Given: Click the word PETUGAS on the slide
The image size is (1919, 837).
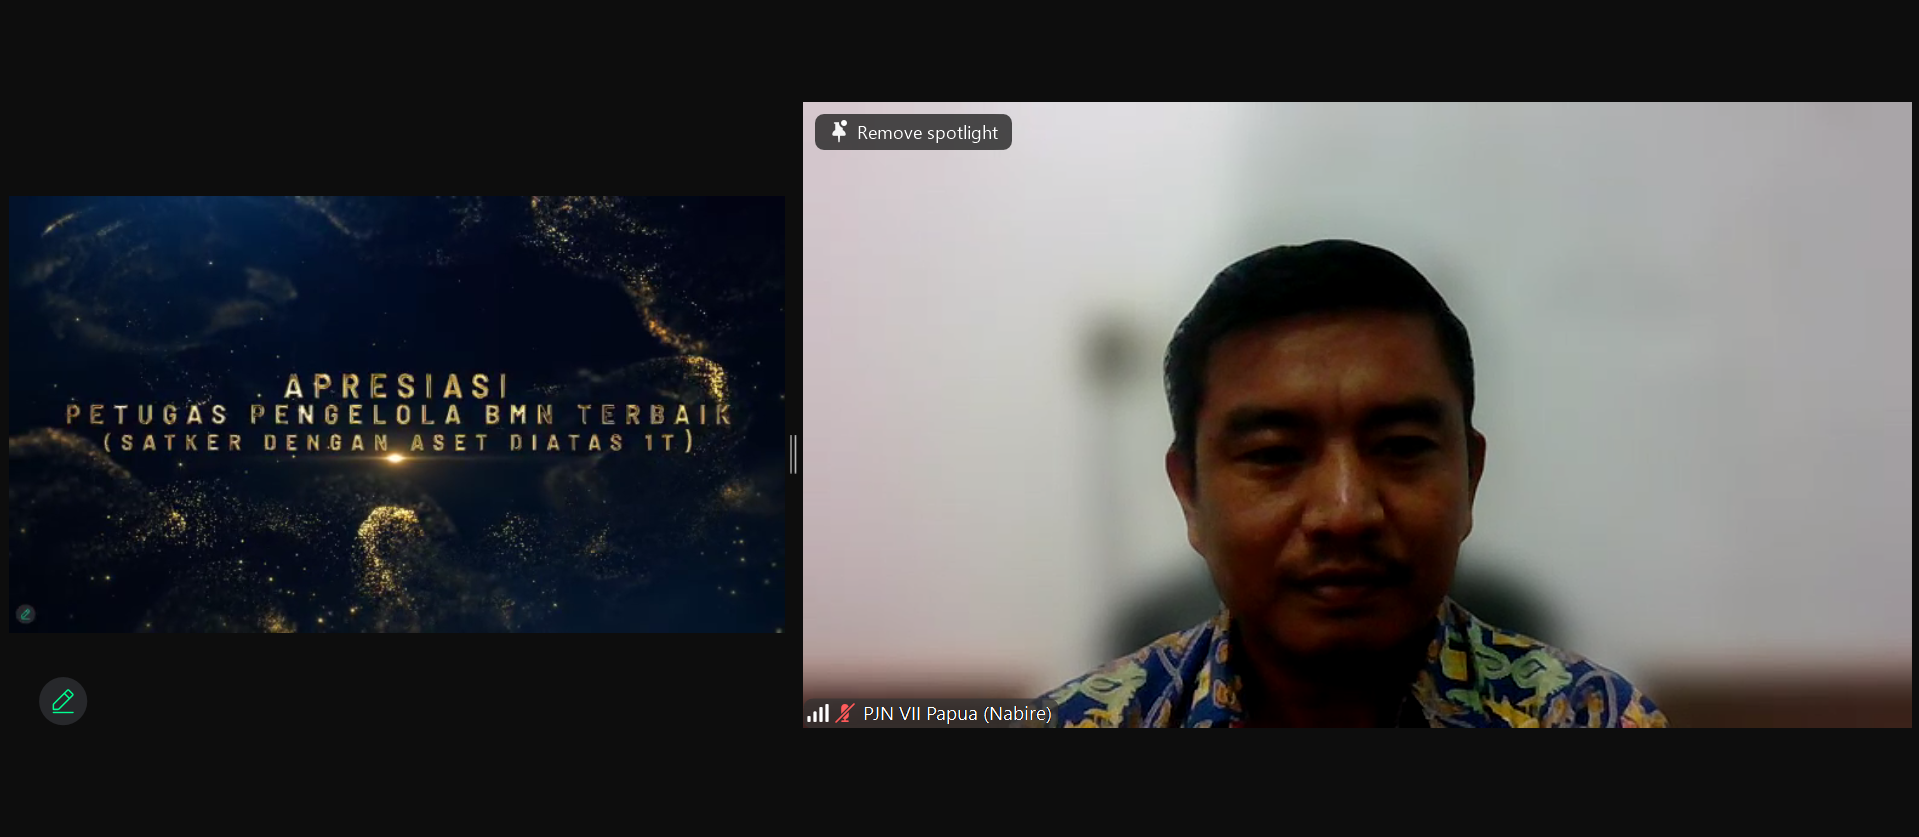Looking at the screenshot, I should tap(147, 414).
